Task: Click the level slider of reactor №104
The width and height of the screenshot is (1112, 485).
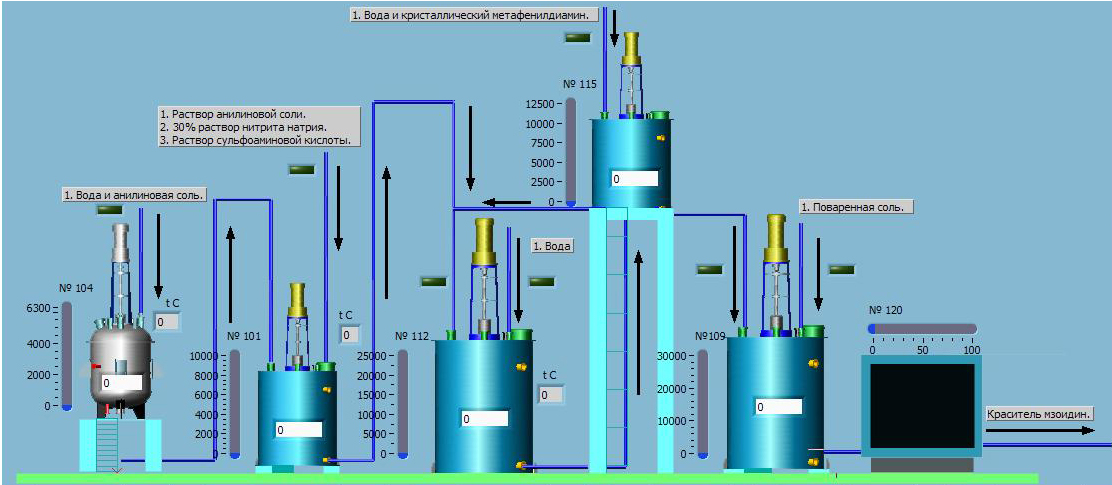Action: 67,357
